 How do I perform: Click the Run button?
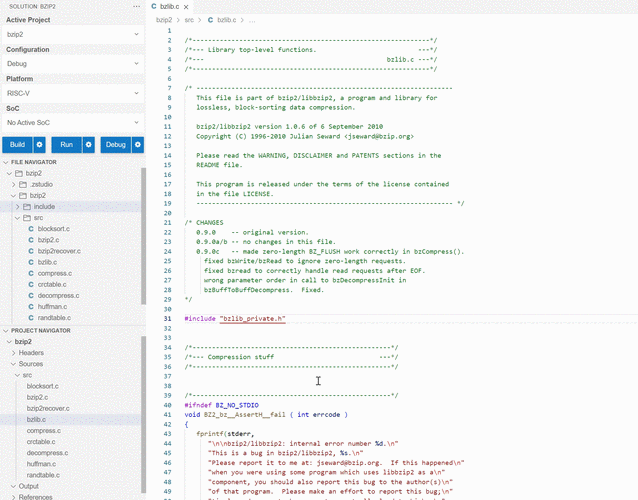coord(65,145)
